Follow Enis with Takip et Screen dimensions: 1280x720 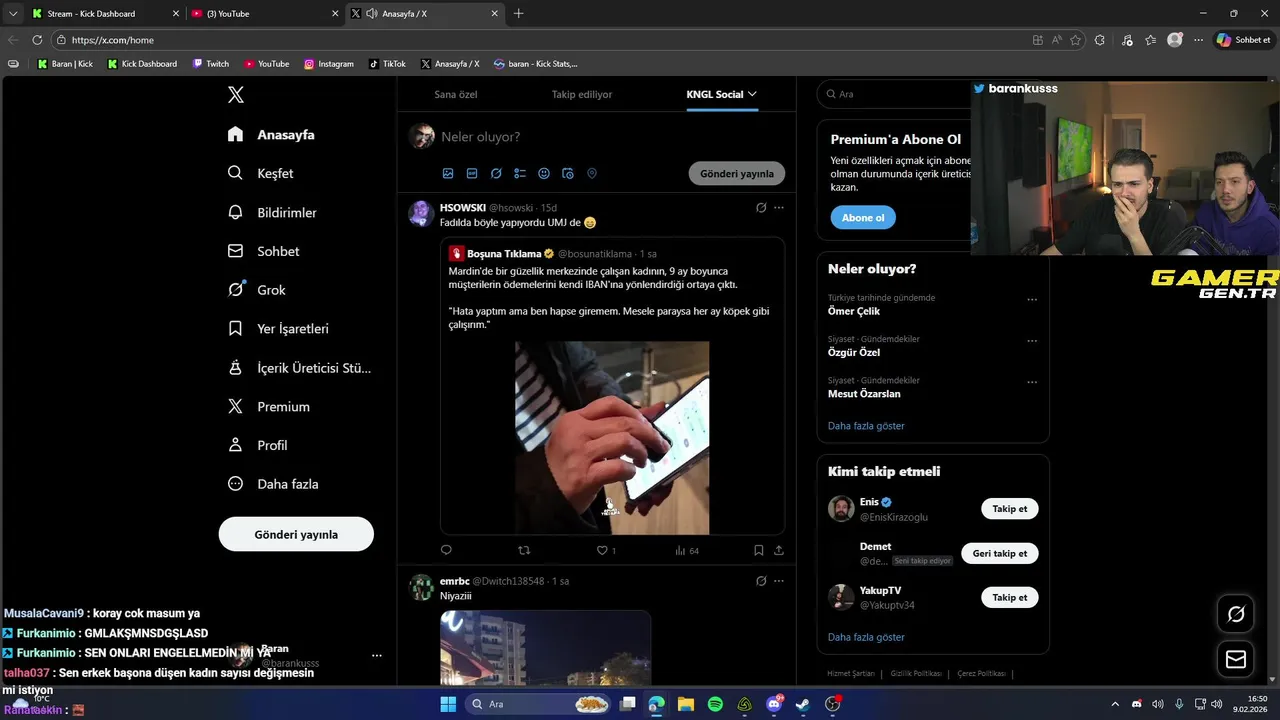click(x=1010, y=509)
